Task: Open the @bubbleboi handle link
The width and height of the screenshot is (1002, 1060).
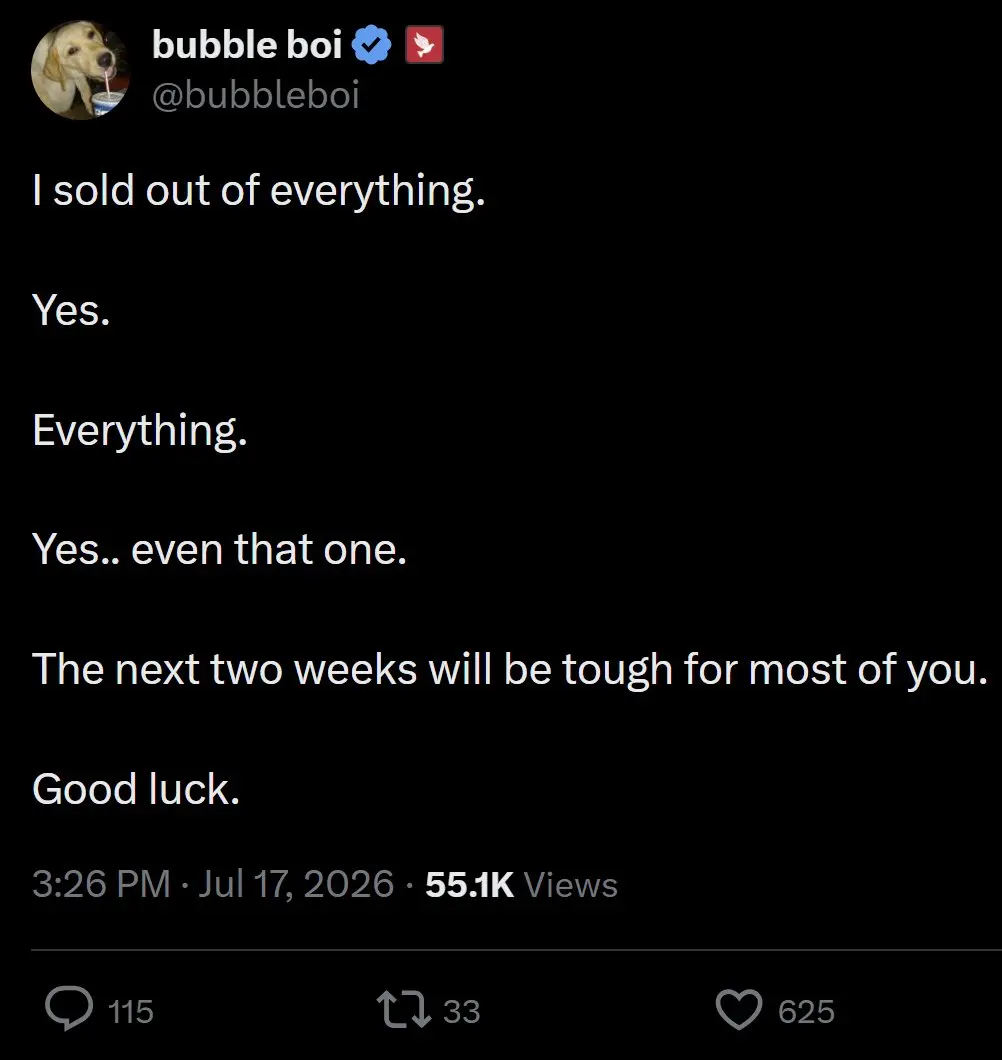Action: pos(256,95)
